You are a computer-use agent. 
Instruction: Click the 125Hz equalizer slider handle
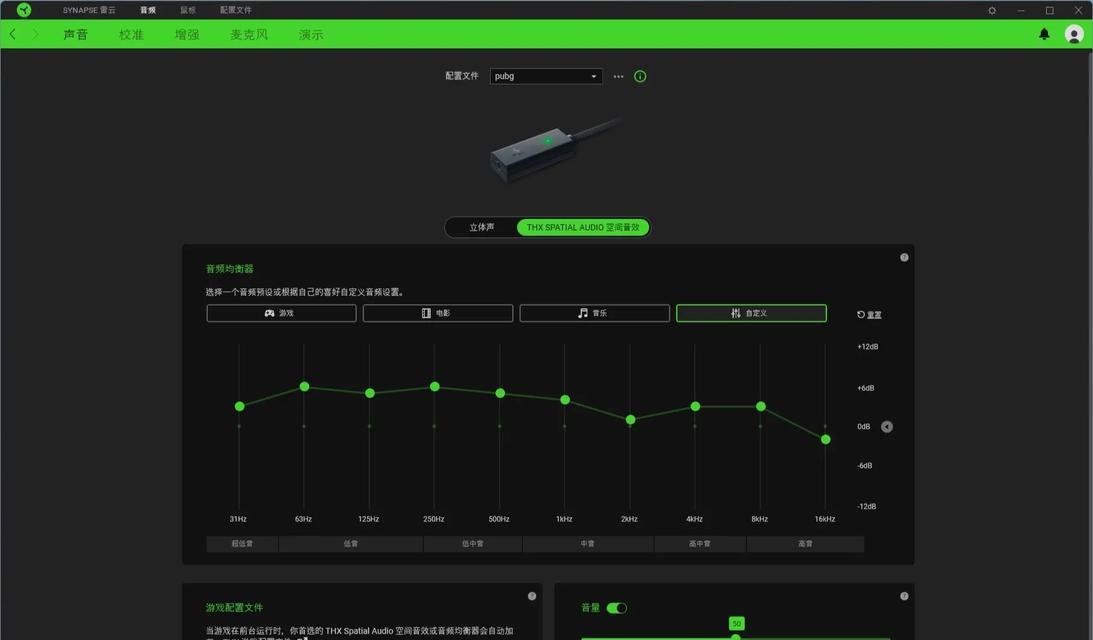click(369, 393)
